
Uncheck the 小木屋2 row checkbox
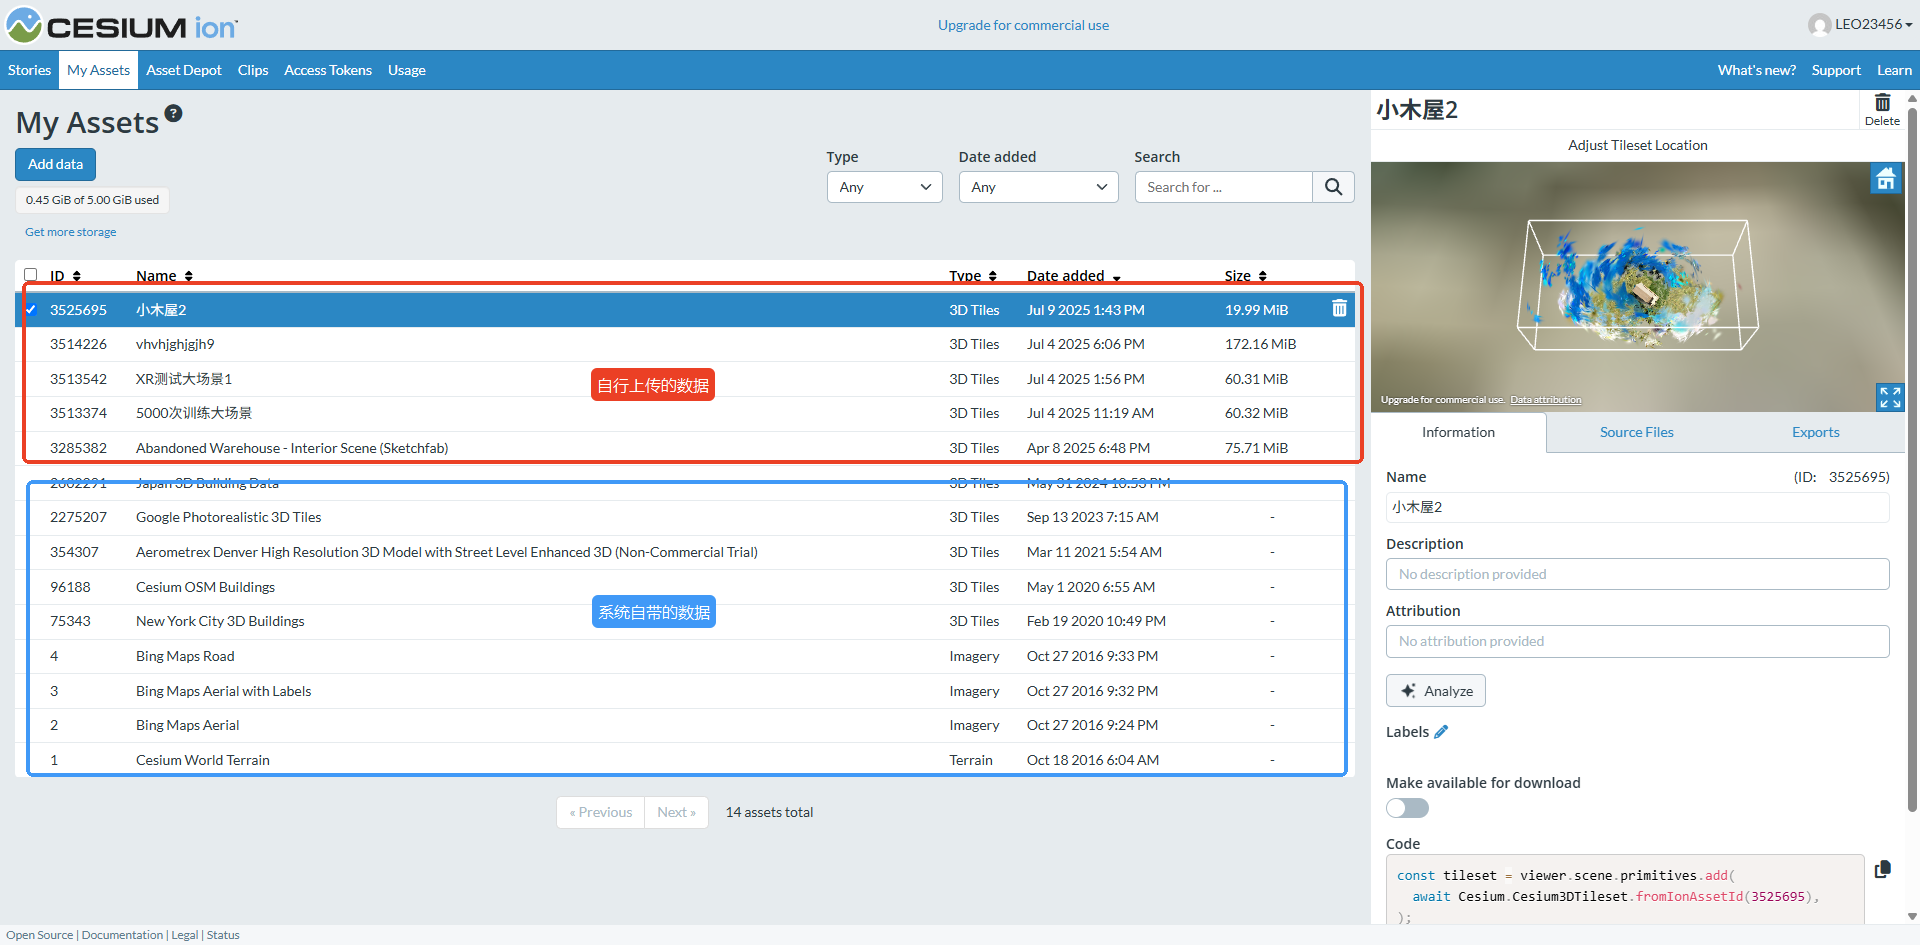31,310
